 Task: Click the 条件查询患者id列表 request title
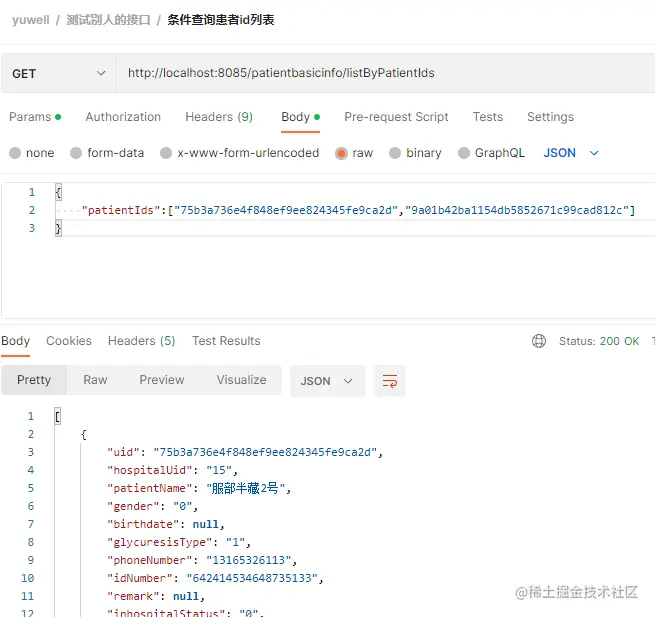tap(221, 20)
